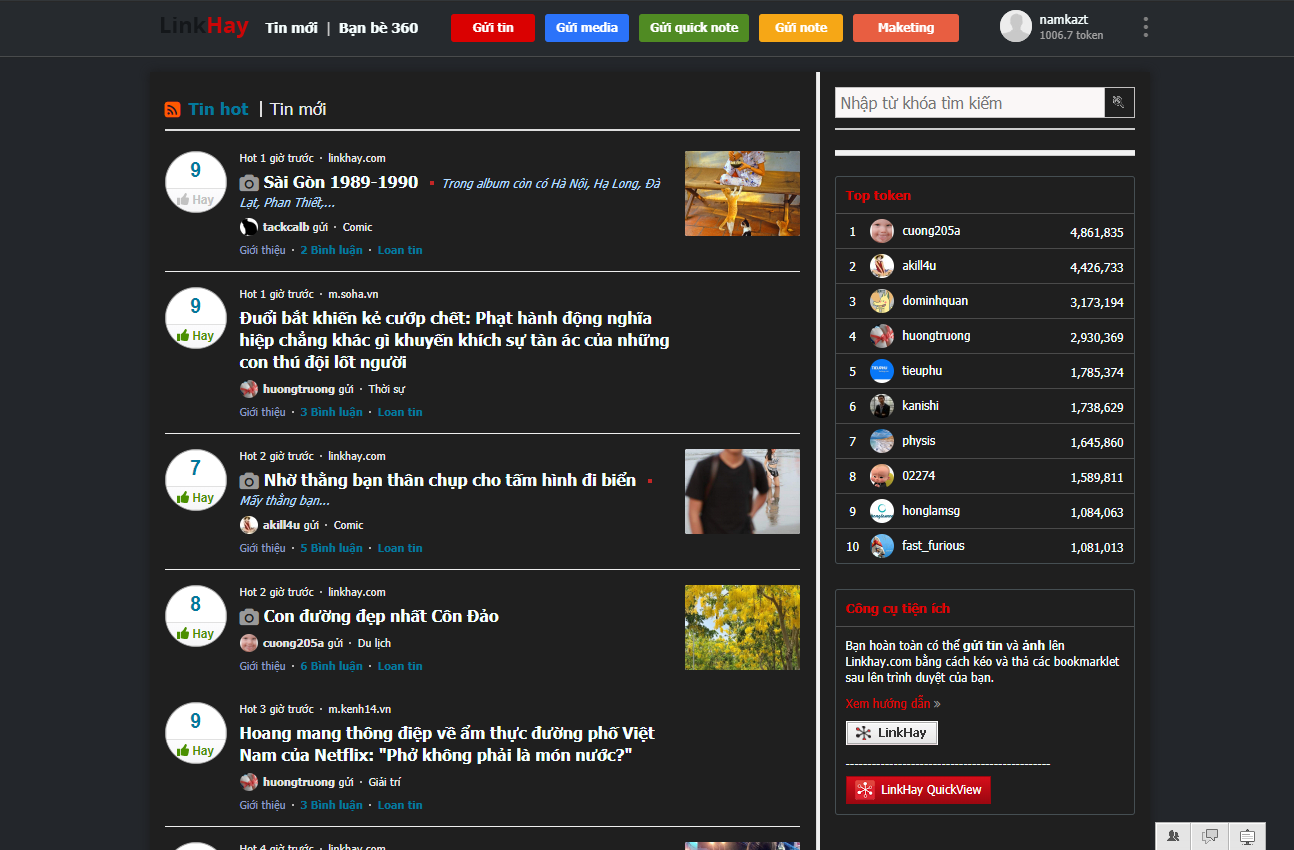Open the Thời sự category tag
Image resolution: width=1294 pixels, height=850 pixels.
point(386,389)
